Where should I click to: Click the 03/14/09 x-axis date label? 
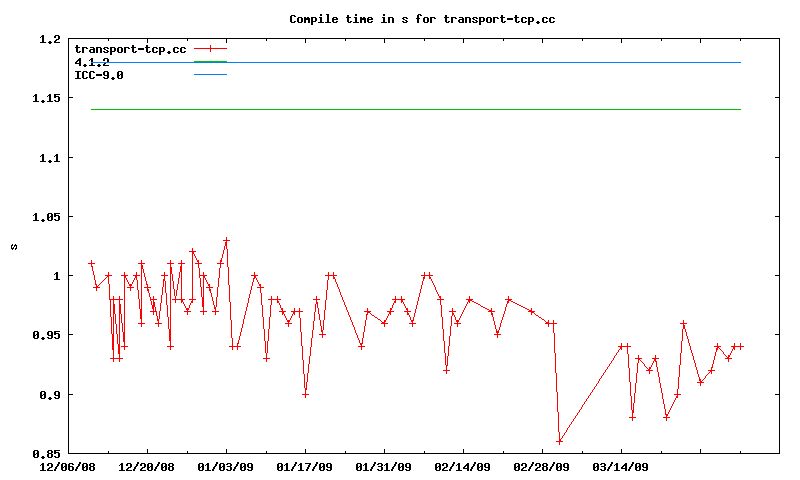click(x=621, y=467)
